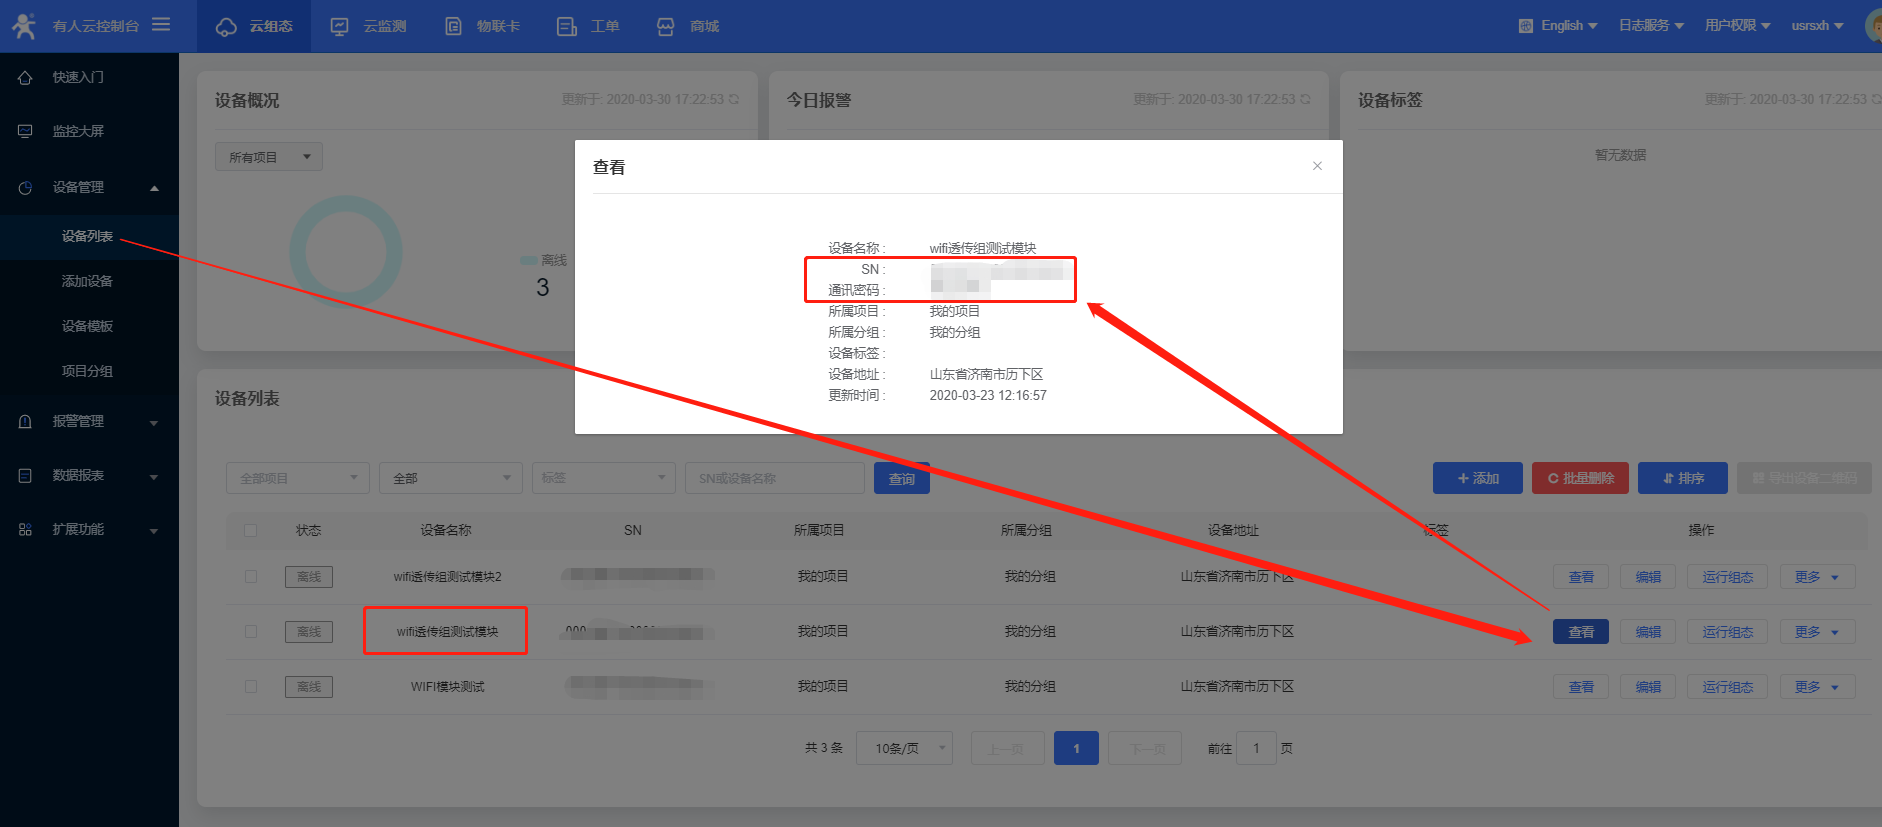Click the 云监测 monitor icon
Screen dimensions: 1882x827
pos(340,27)
